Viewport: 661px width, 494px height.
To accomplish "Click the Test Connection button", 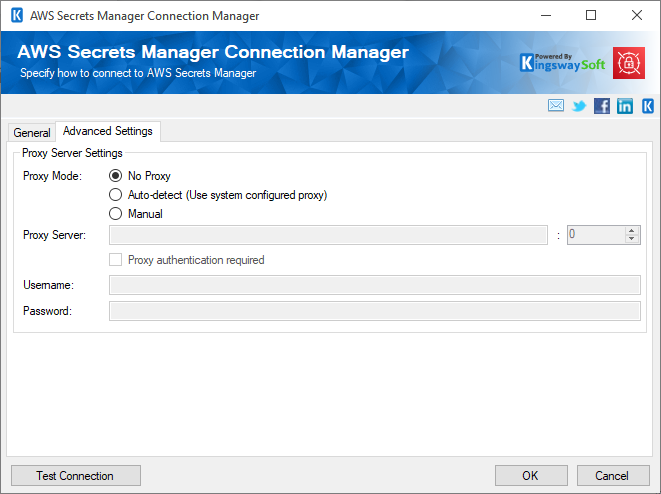I will [76, 475].
